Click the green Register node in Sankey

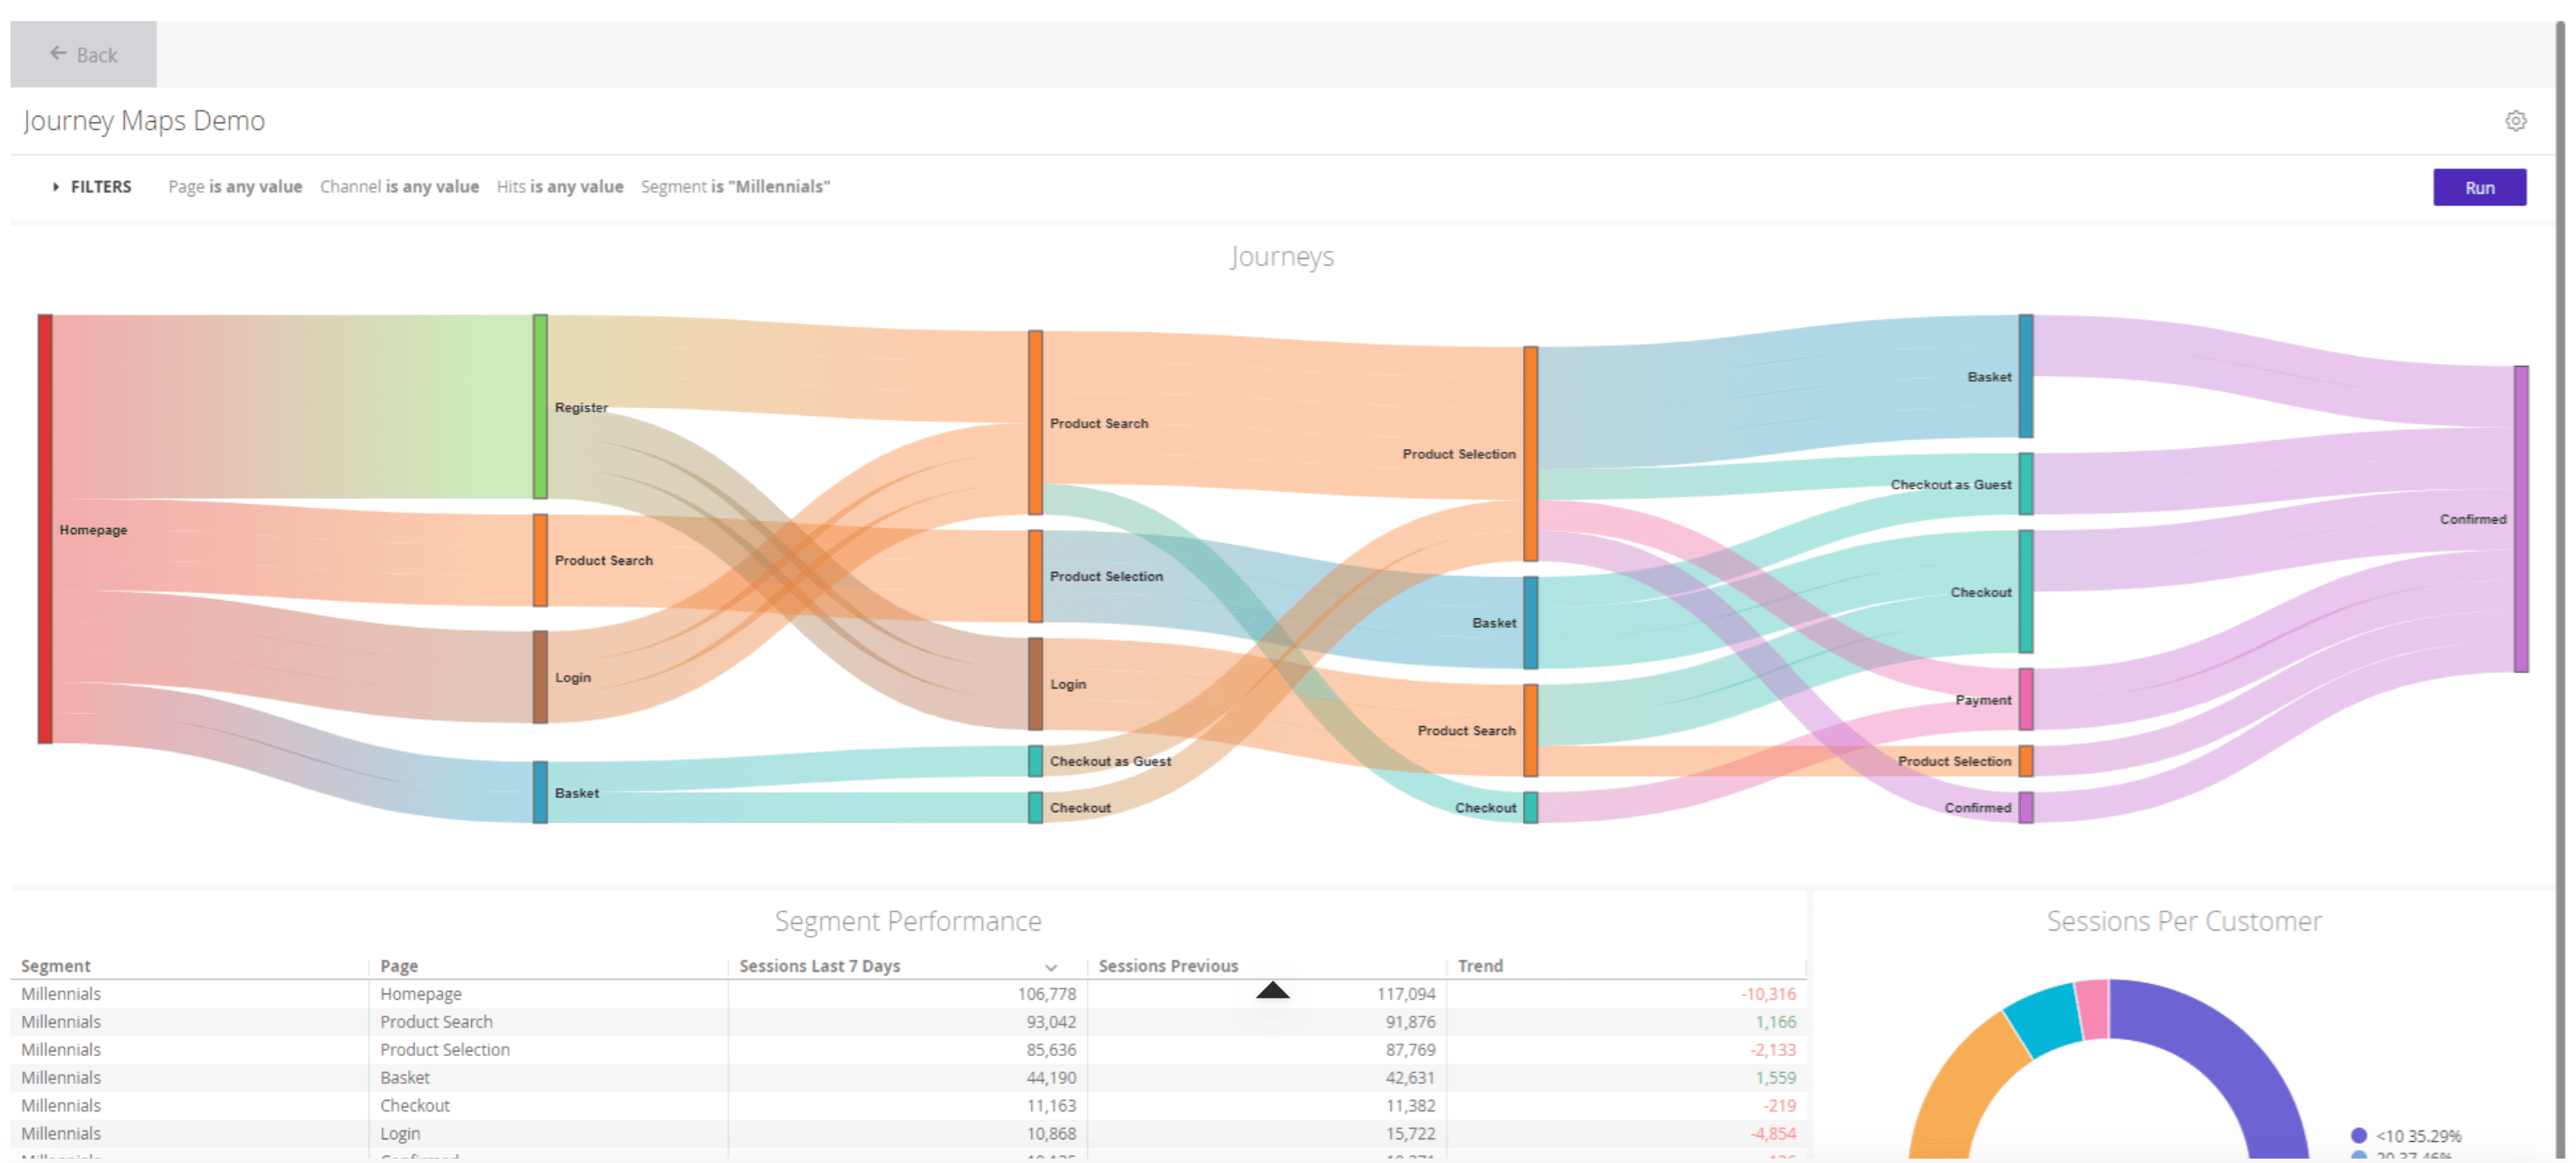pyautogui.click(x=540, y=406)
